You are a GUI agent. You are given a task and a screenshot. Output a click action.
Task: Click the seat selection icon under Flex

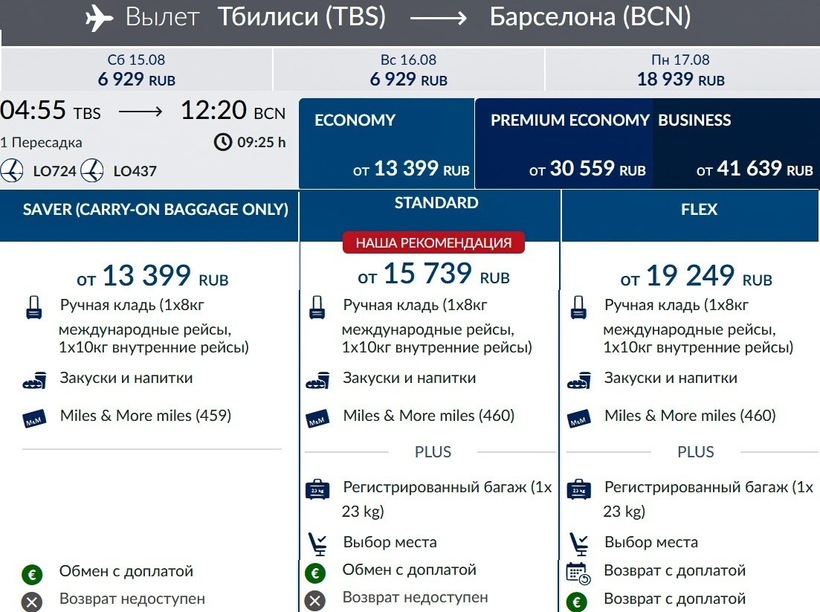point(579,543)
